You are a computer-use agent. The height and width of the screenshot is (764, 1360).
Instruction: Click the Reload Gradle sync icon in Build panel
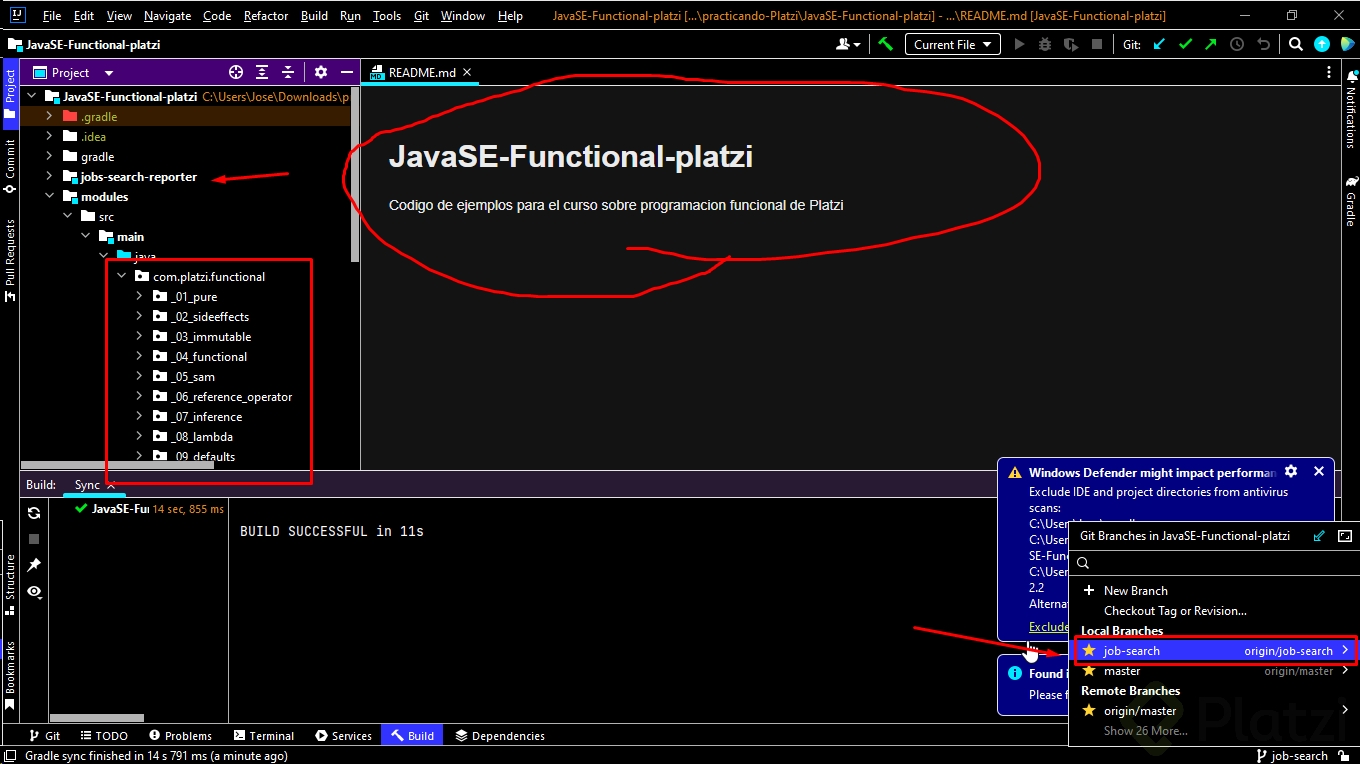click(34, 513)
